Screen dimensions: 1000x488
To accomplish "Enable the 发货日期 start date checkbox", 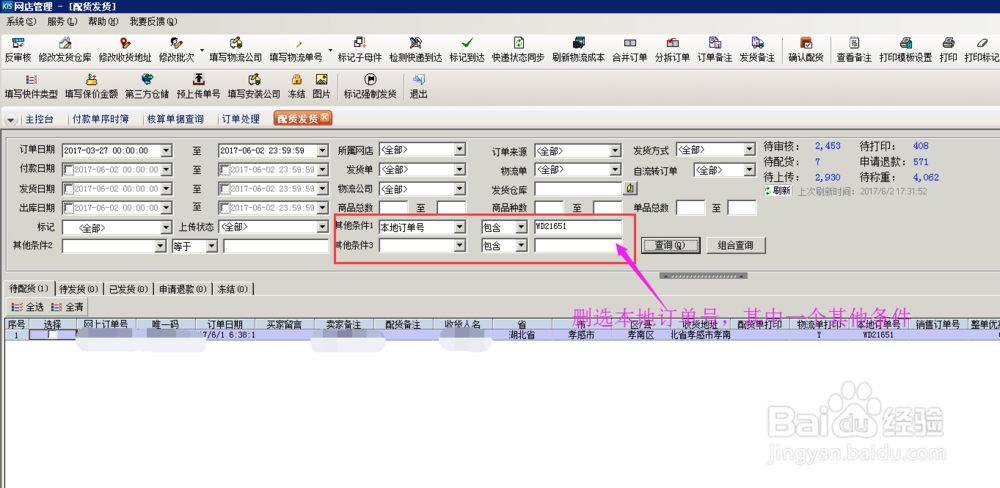I will tap(69, 189).
